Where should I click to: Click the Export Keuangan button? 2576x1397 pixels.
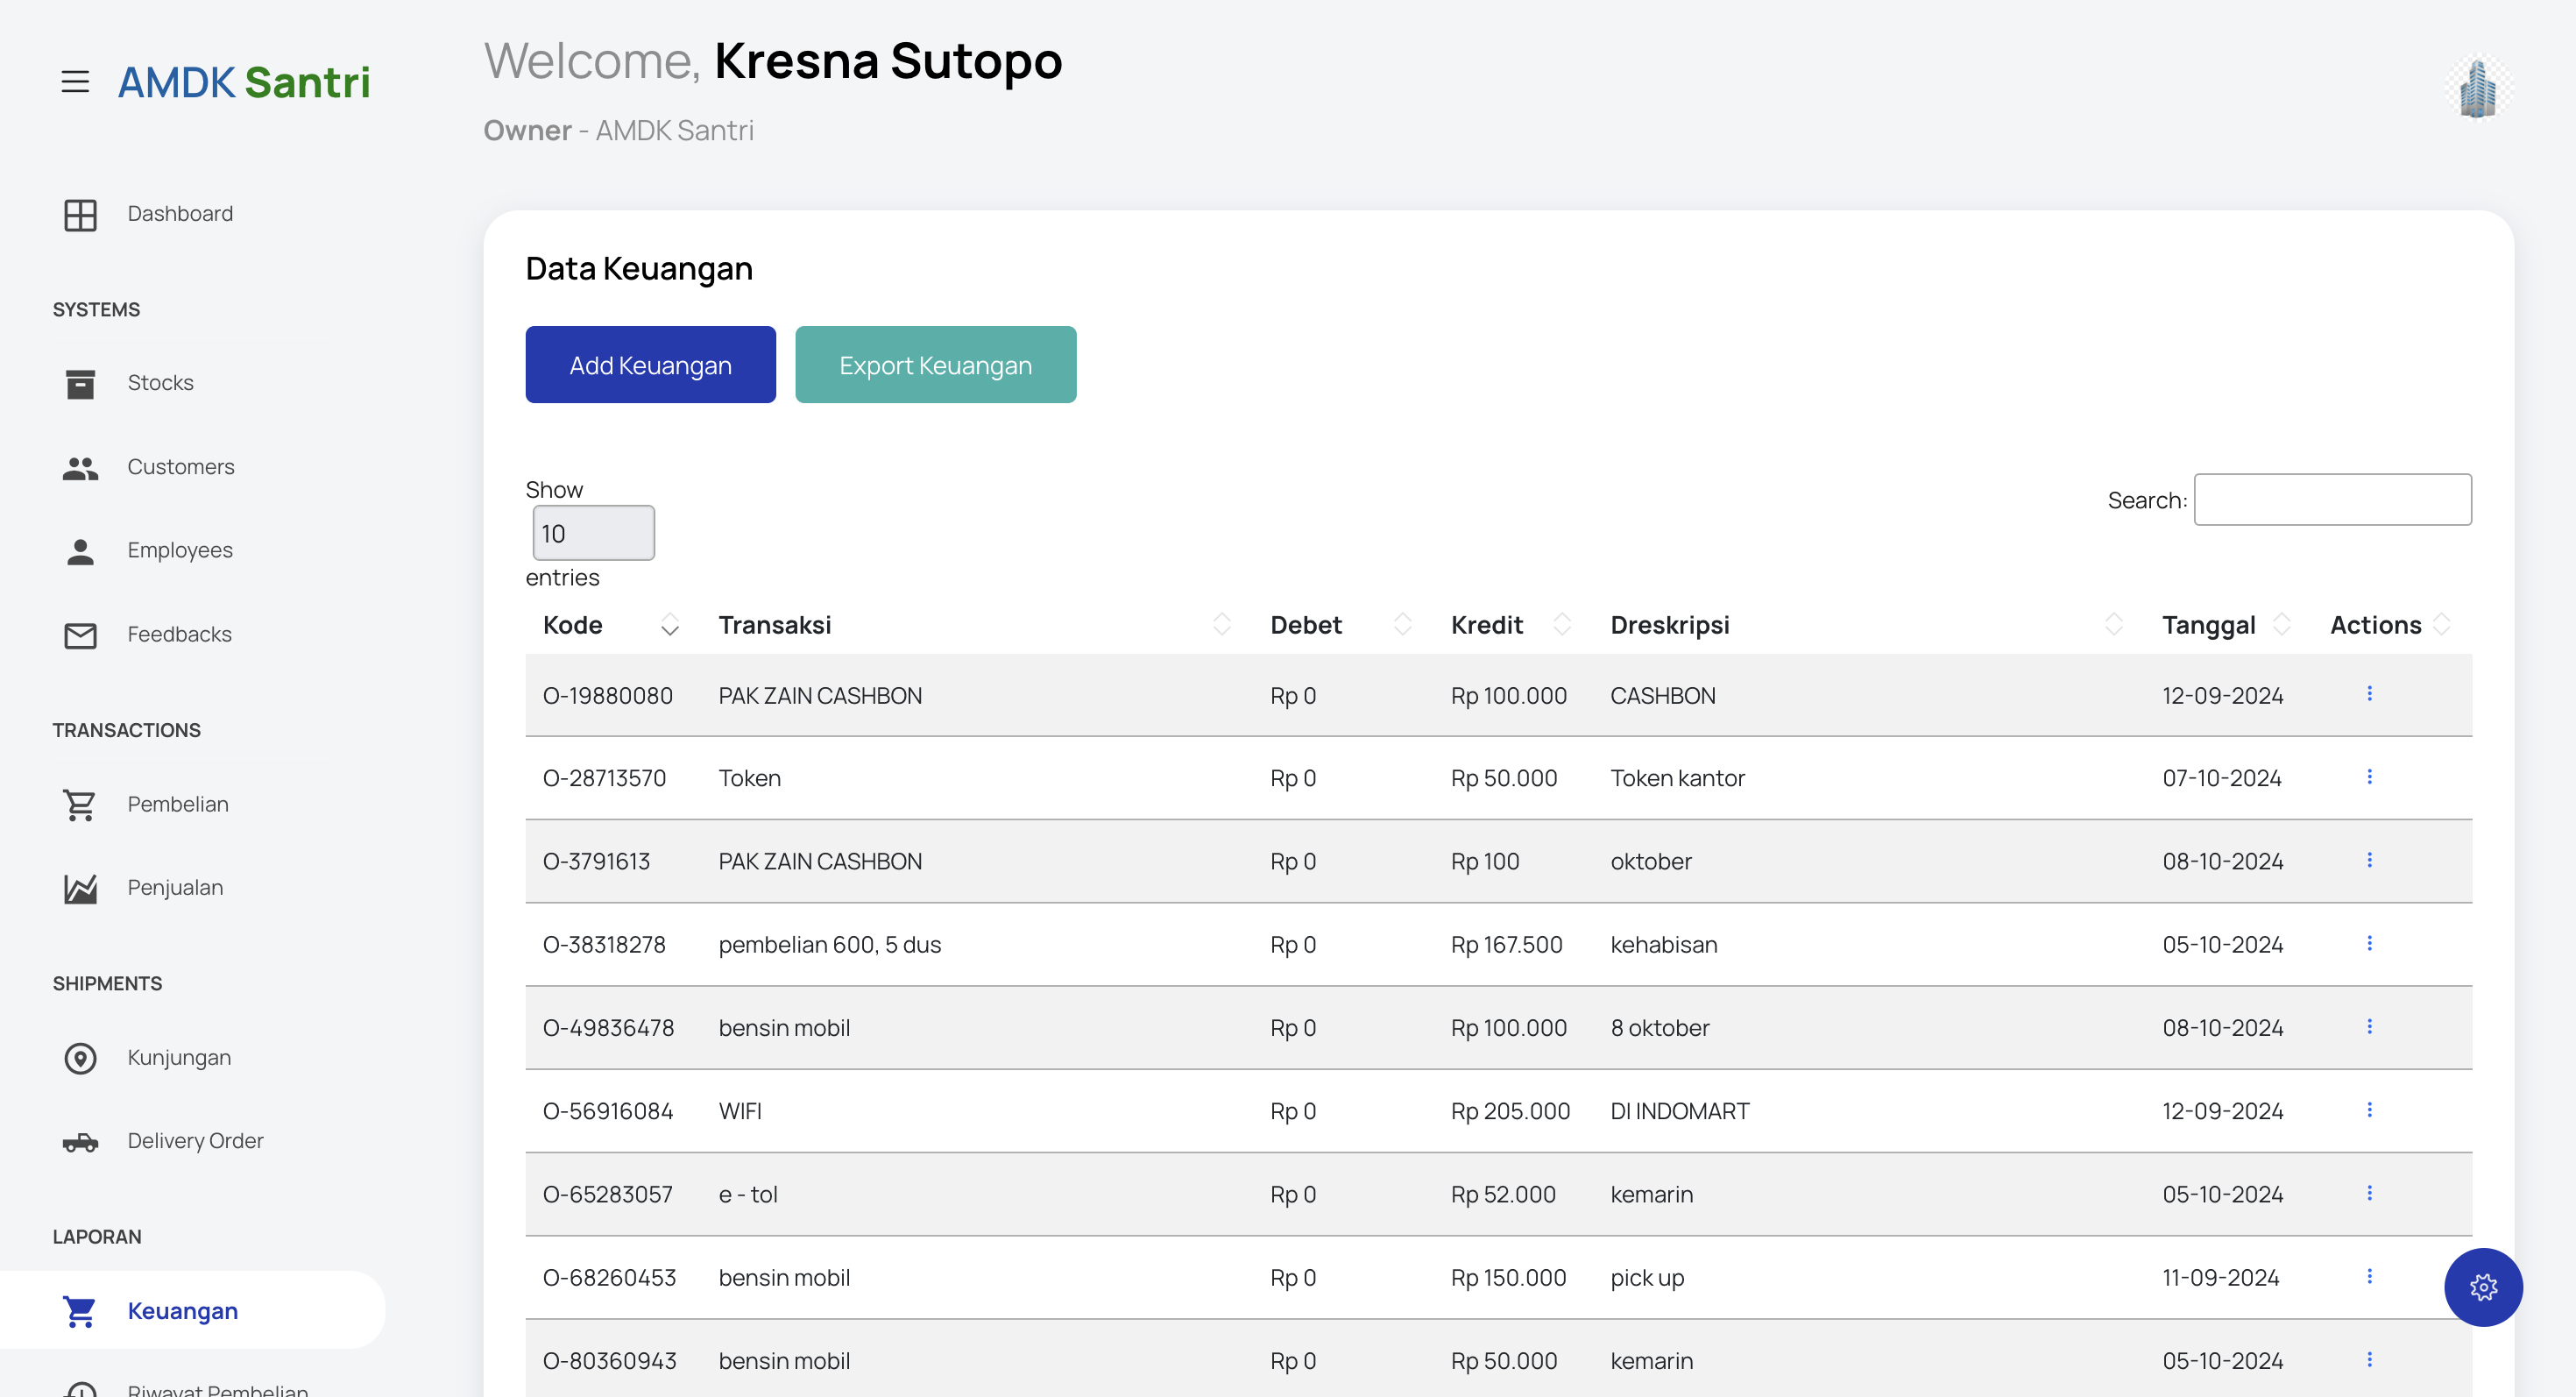point(935,365)
